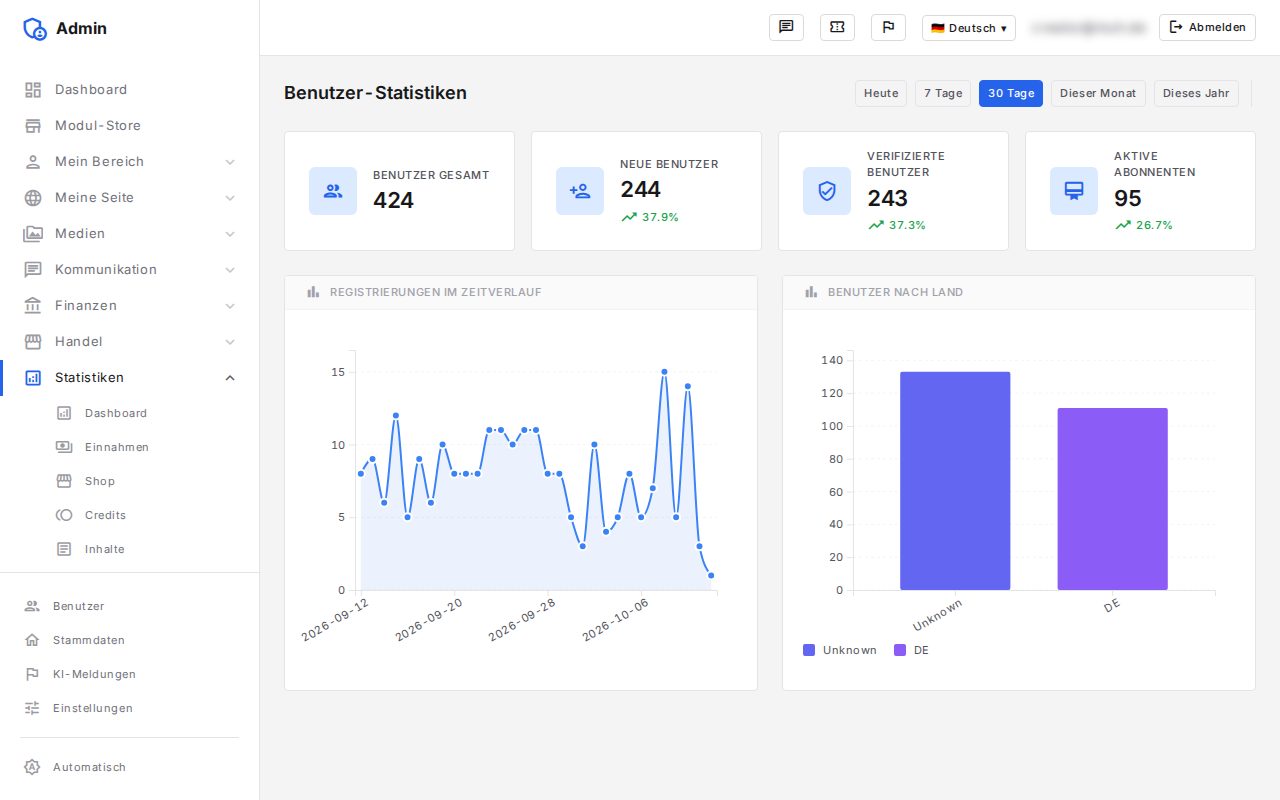
Task: Toggle the Unknown legend color swatch
Action: (809, 650)
